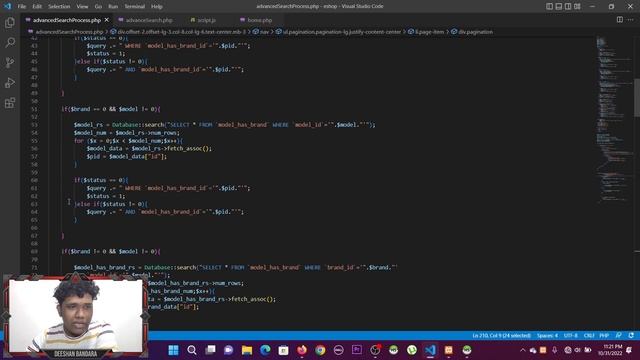Open uTorrent from taskbar
Viewport: 640px width, 360px height.
click(412, 350)
